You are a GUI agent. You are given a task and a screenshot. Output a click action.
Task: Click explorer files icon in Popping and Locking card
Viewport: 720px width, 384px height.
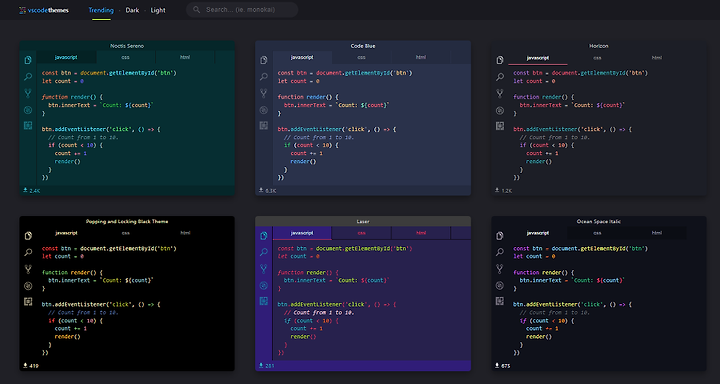coord(28,236)
